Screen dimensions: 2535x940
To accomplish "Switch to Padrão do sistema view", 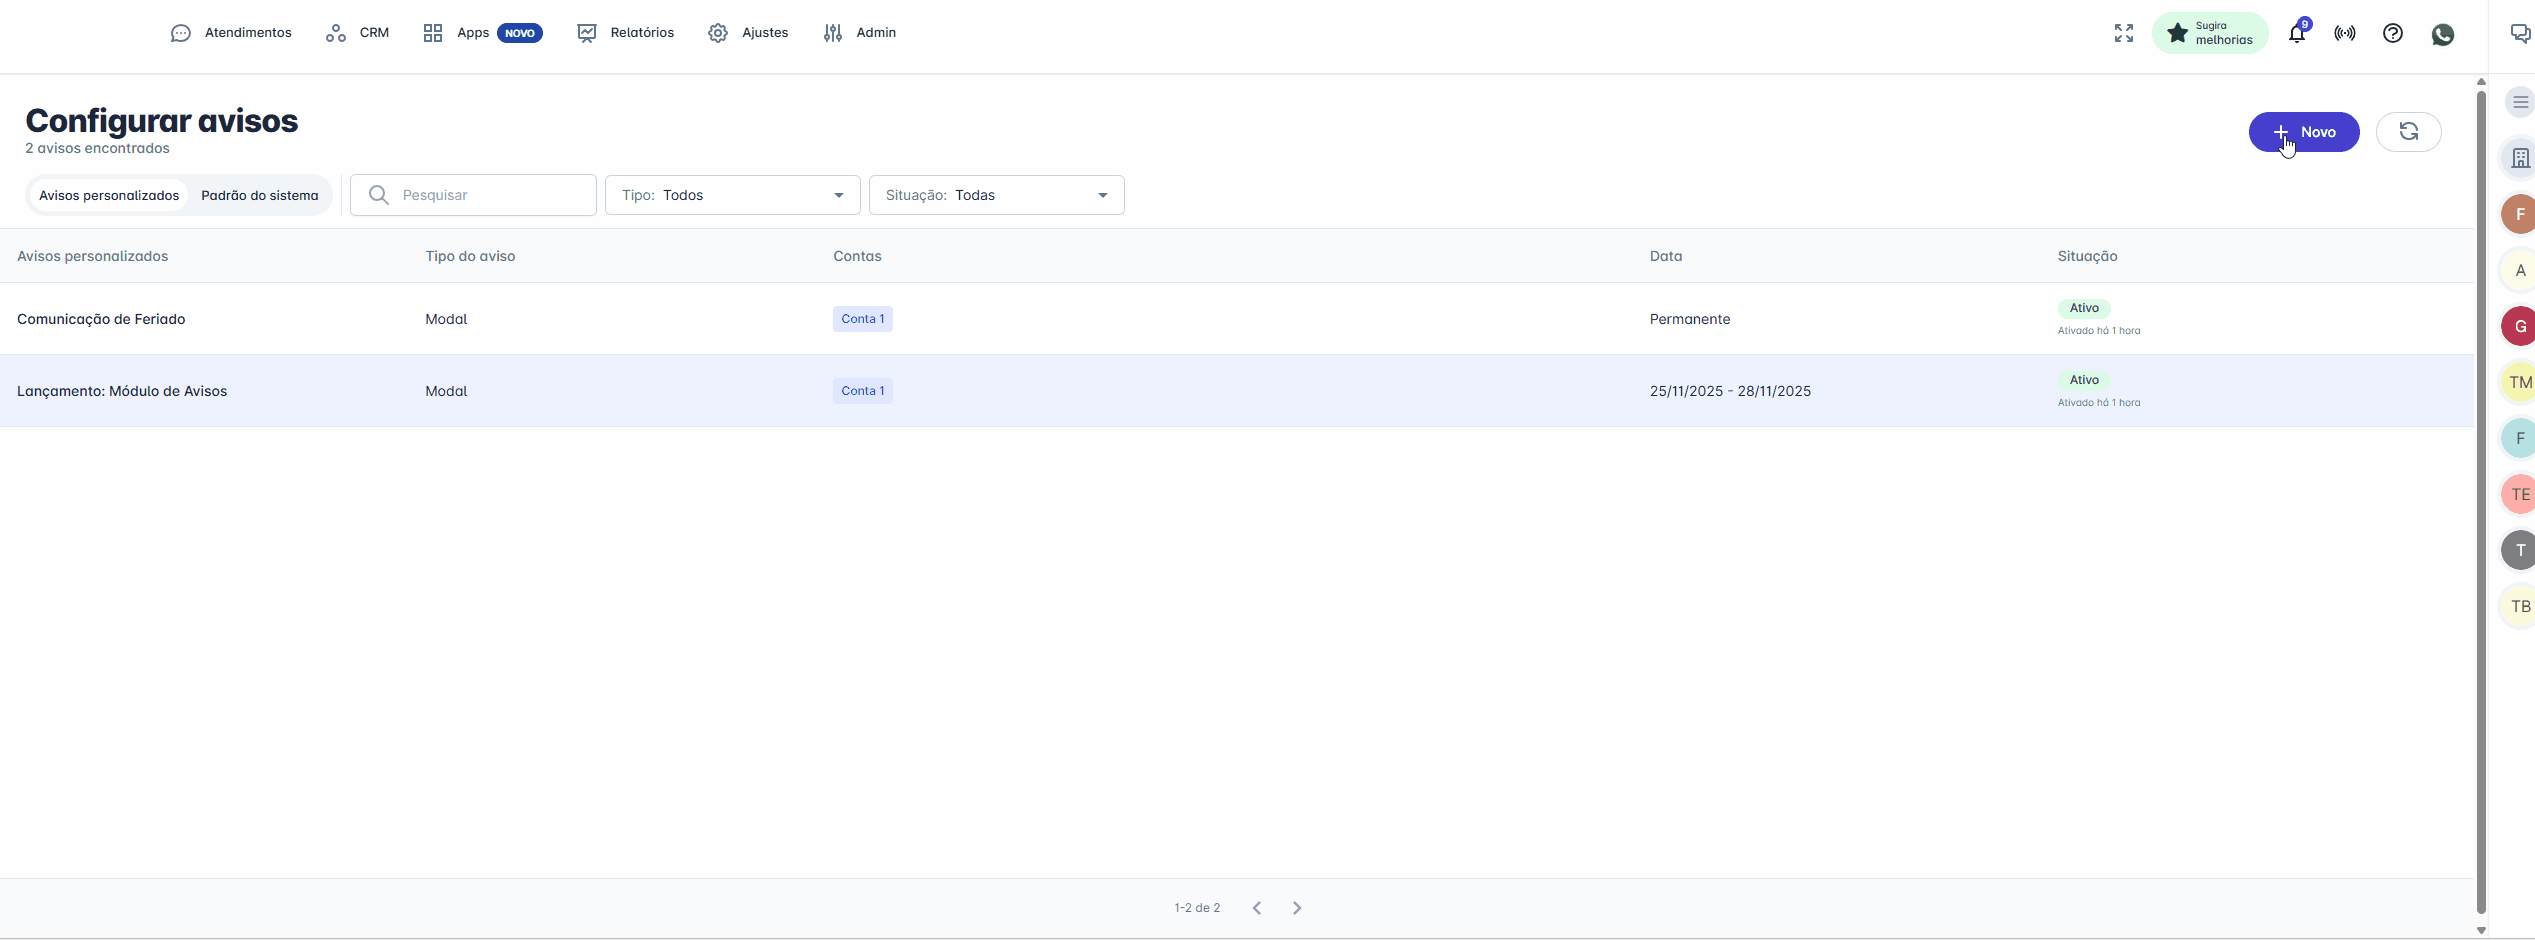I will click(259, 195).
